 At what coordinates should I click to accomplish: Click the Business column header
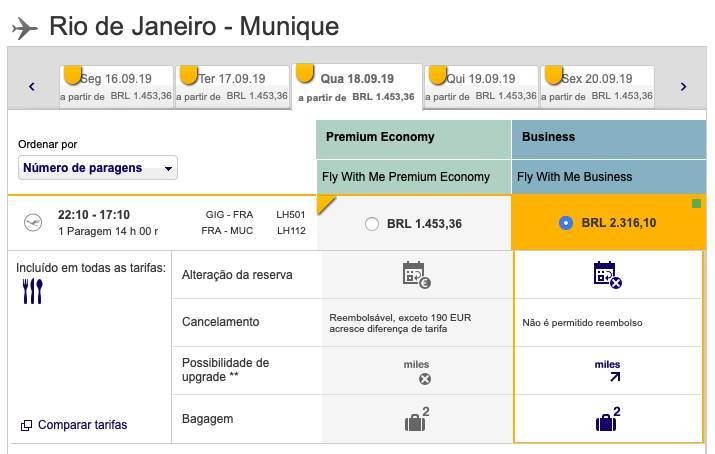tap(609, 139)
